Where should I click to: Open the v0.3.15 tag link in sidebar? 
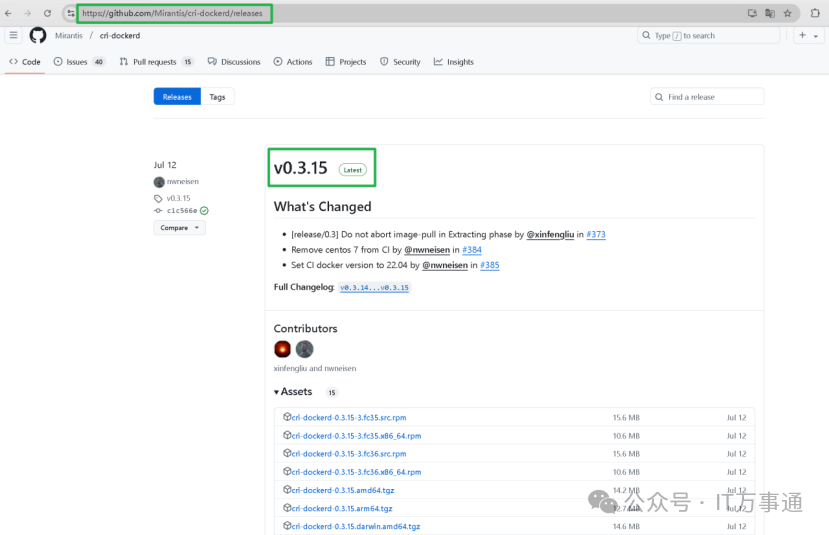point(178,198)
